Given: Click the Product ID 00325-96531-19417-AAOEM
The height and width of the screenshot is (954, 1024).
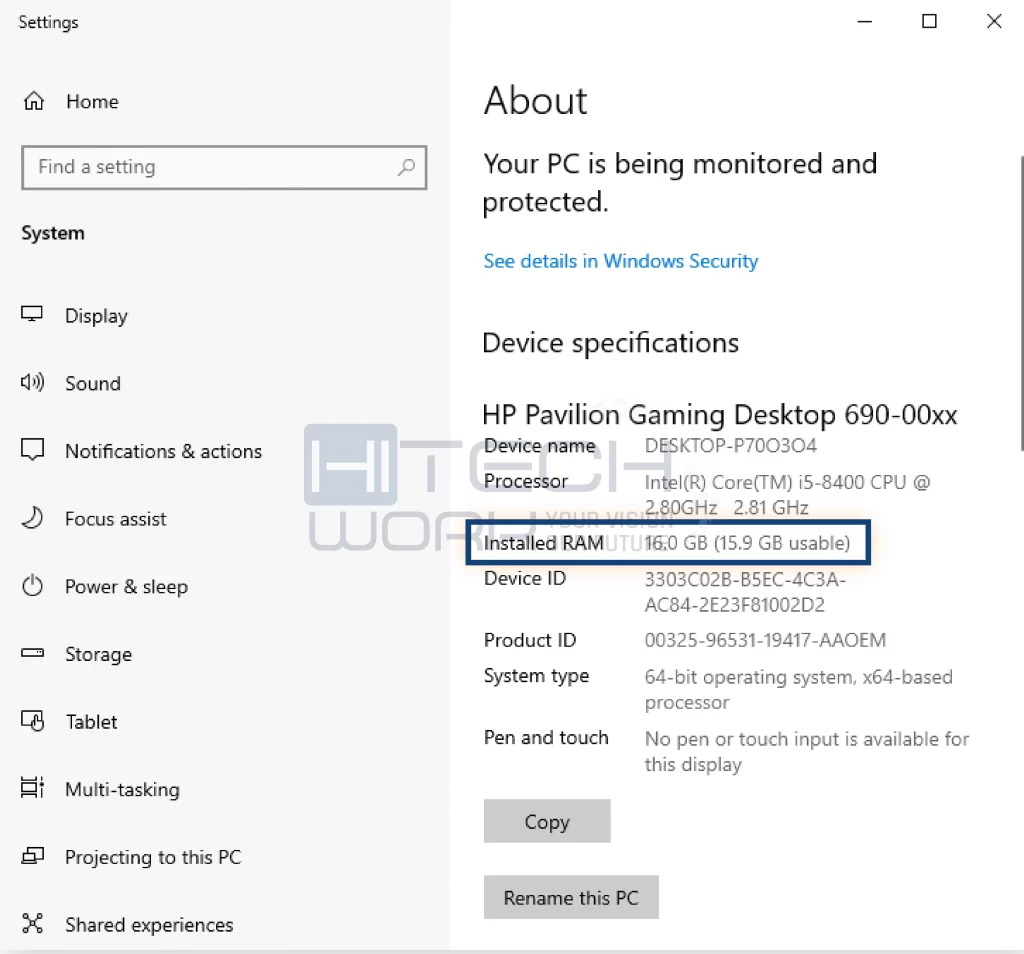Looking at the screenshot, I should pos(765,641).
